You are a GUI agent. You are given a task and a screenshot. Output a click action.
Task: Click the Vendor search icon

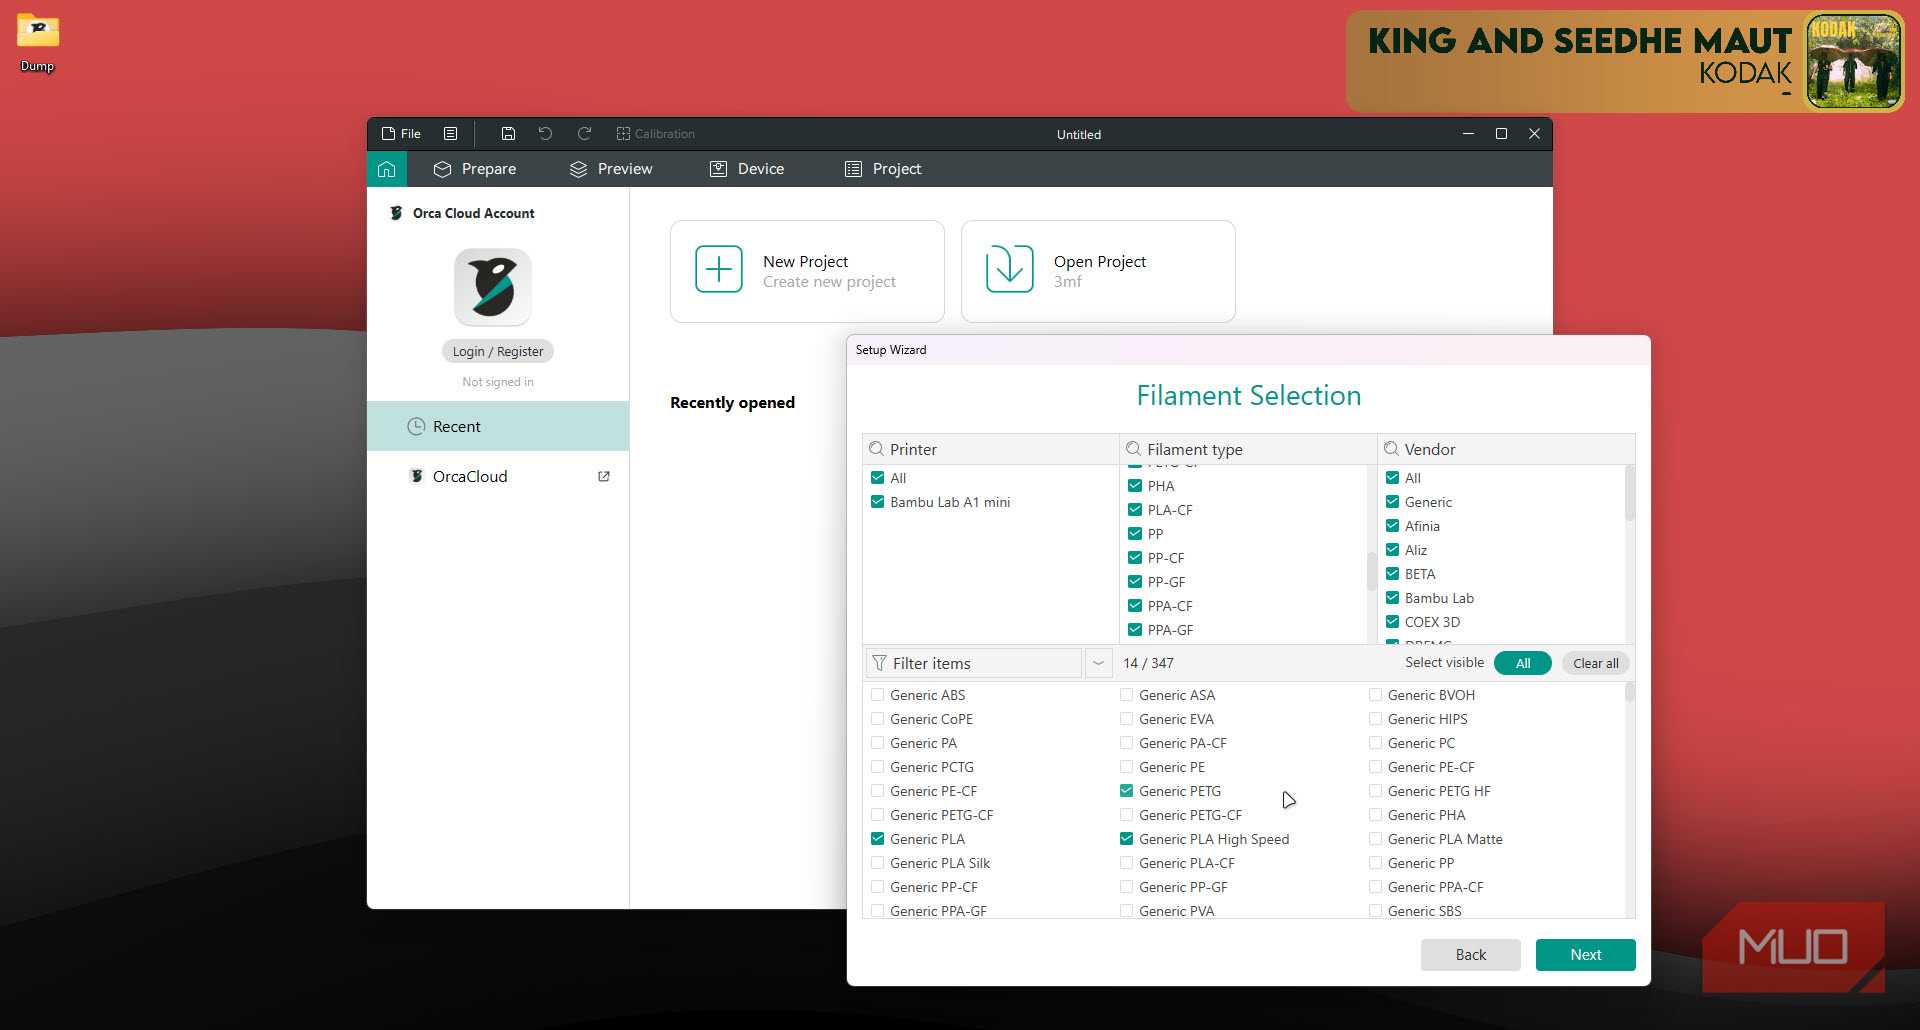coord(1391,449)
